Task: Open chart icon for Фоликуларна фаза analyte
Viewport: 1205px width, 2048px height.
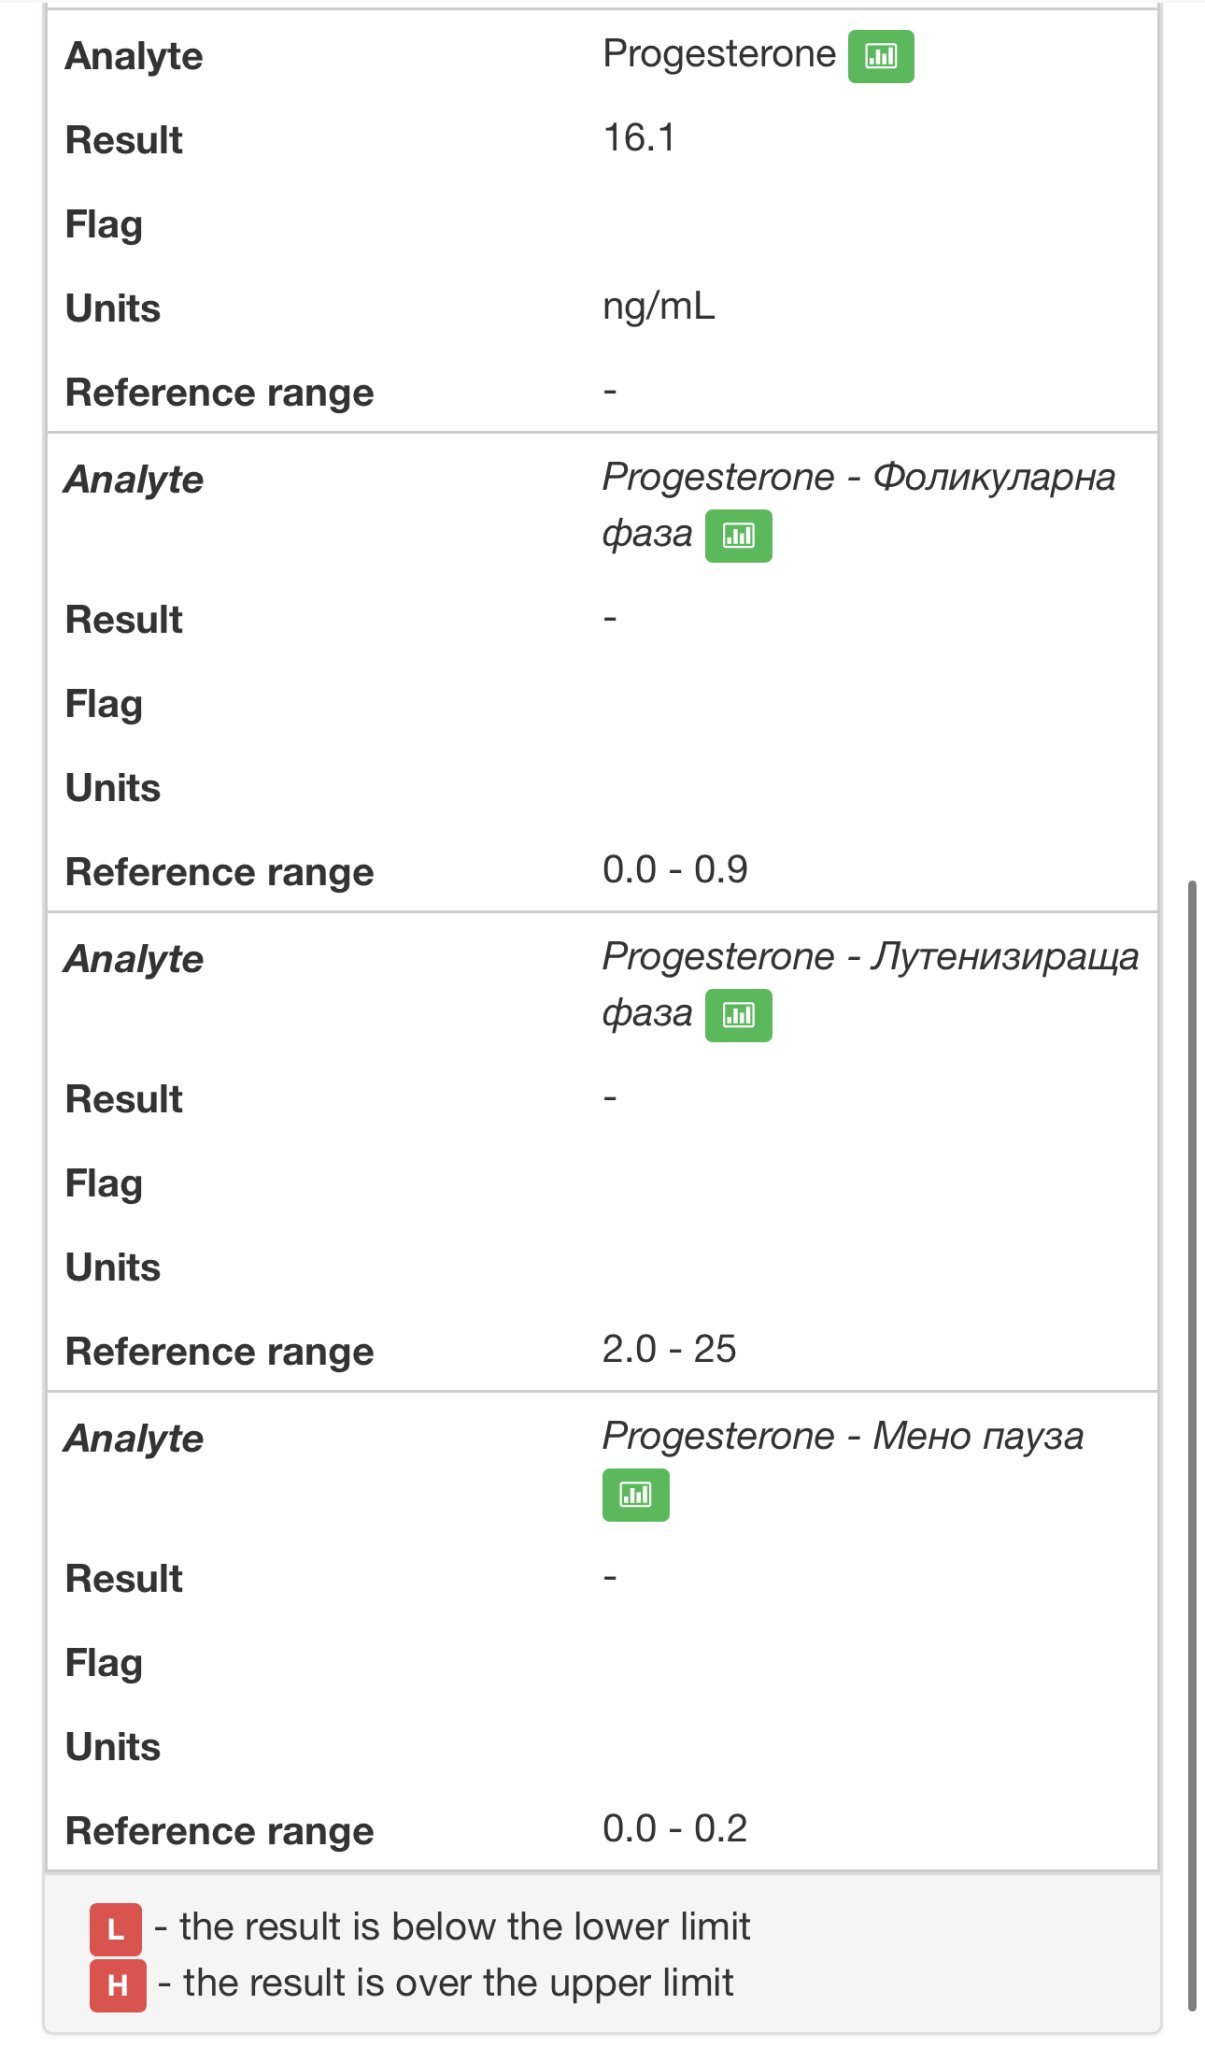Action: point(738,536)
